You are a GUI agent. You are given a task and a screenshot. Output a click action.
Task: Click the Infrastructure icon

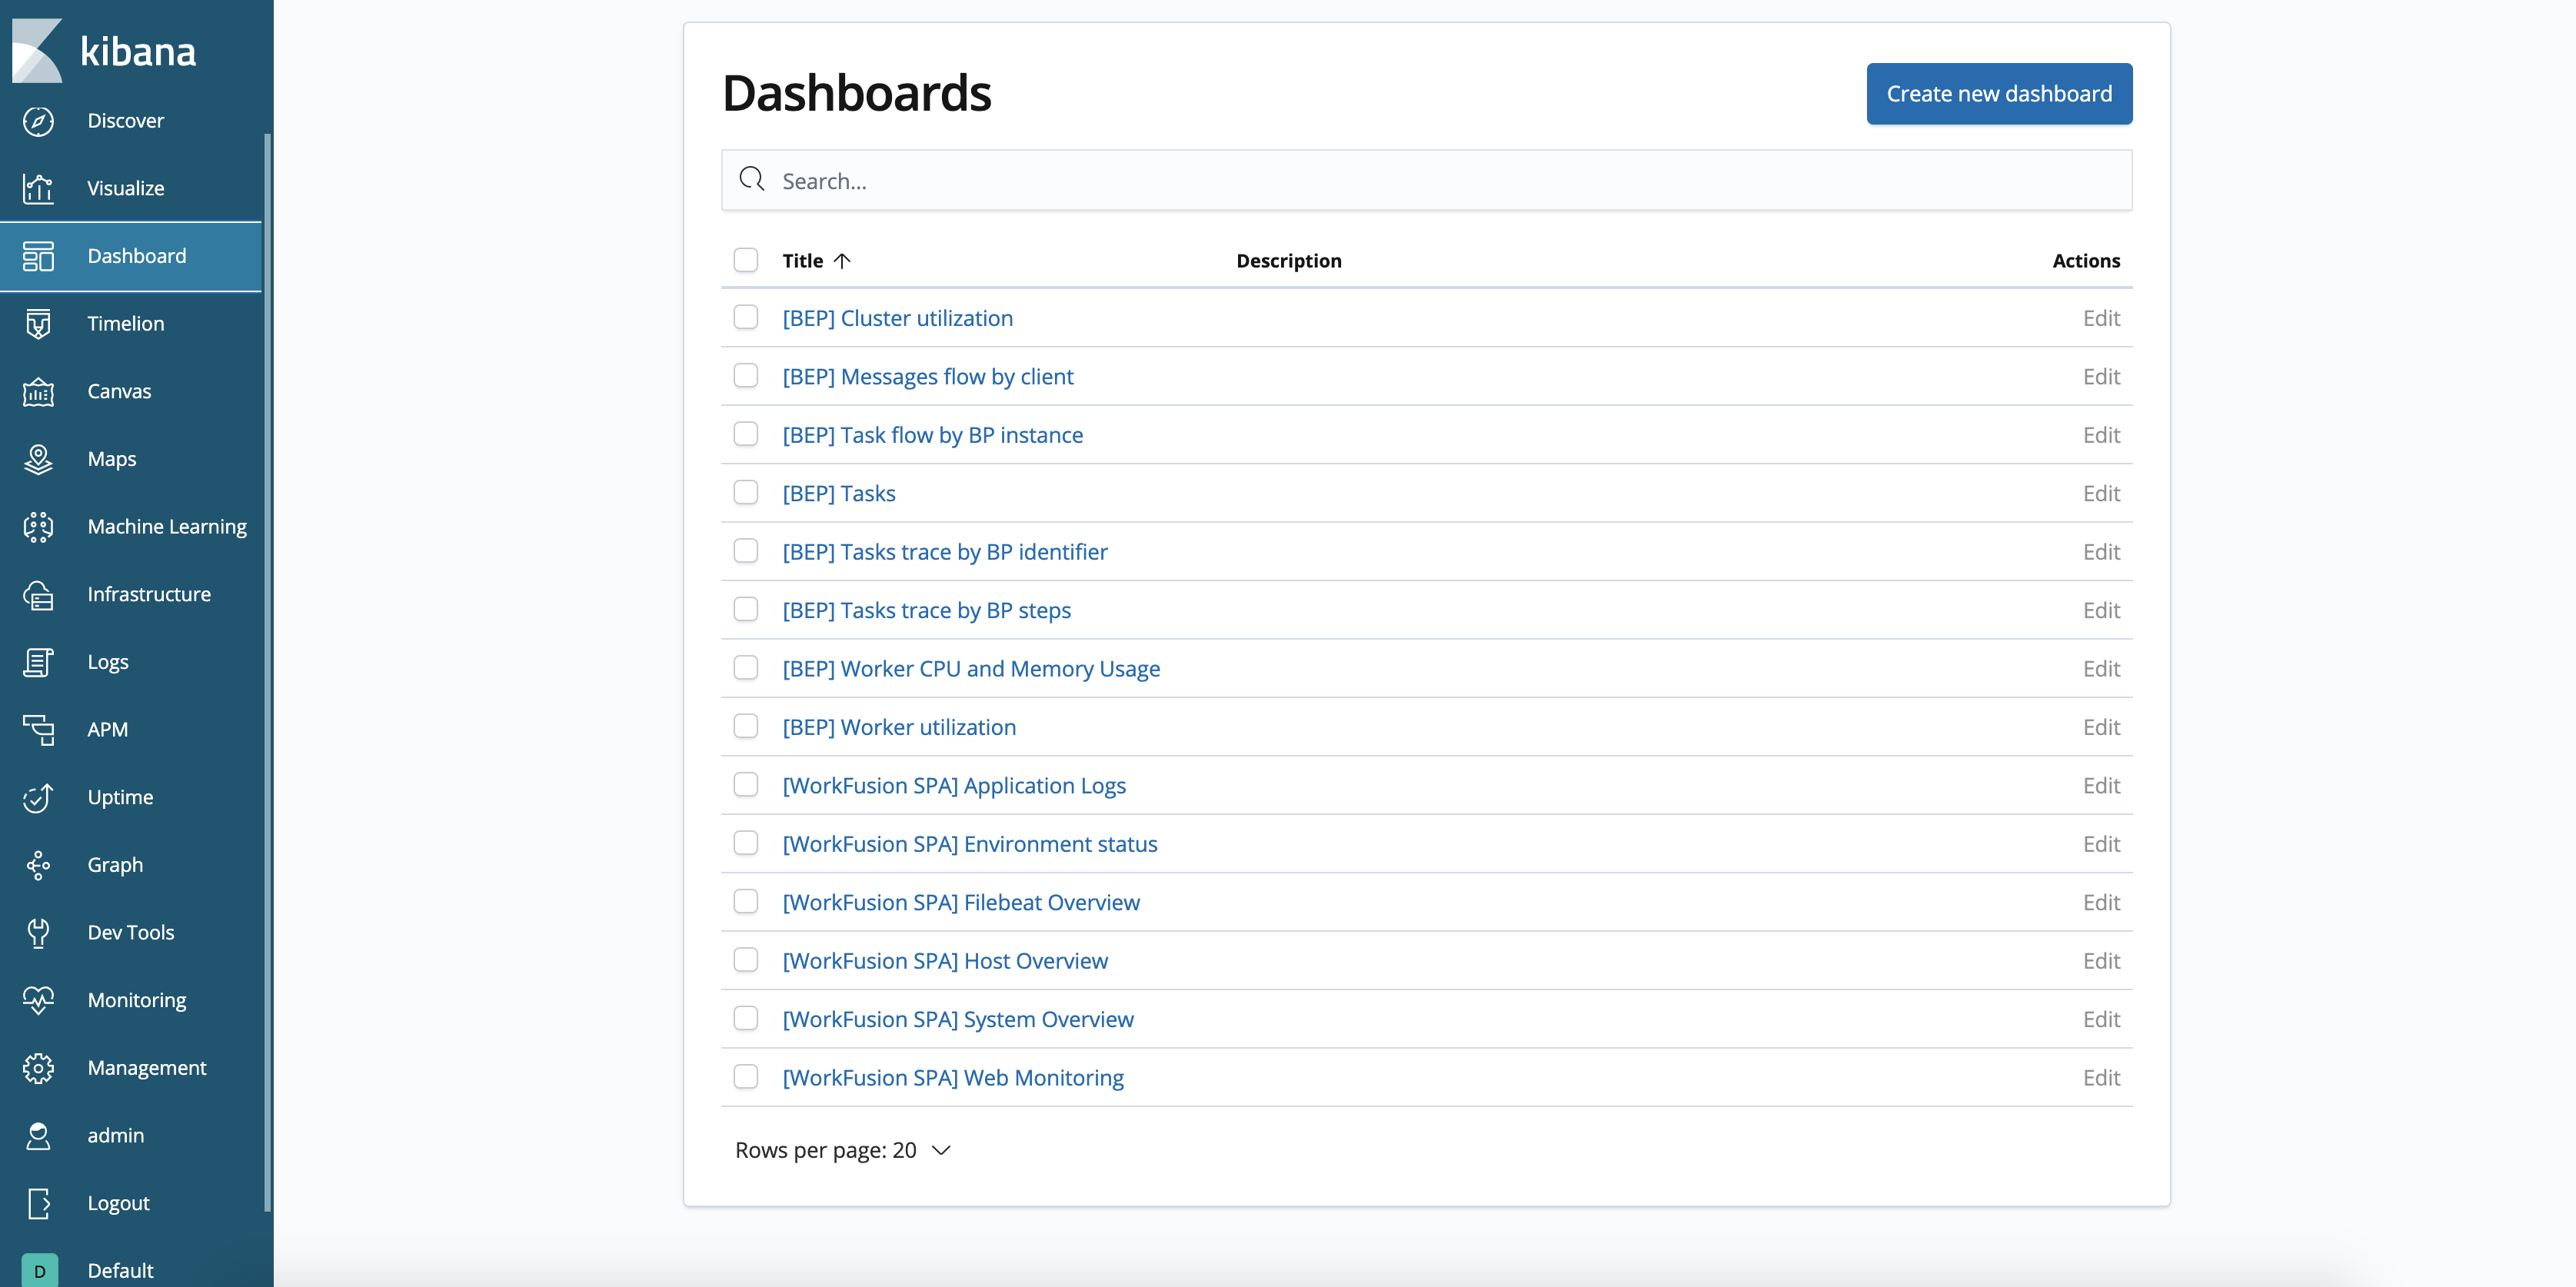tap(38, 594)
